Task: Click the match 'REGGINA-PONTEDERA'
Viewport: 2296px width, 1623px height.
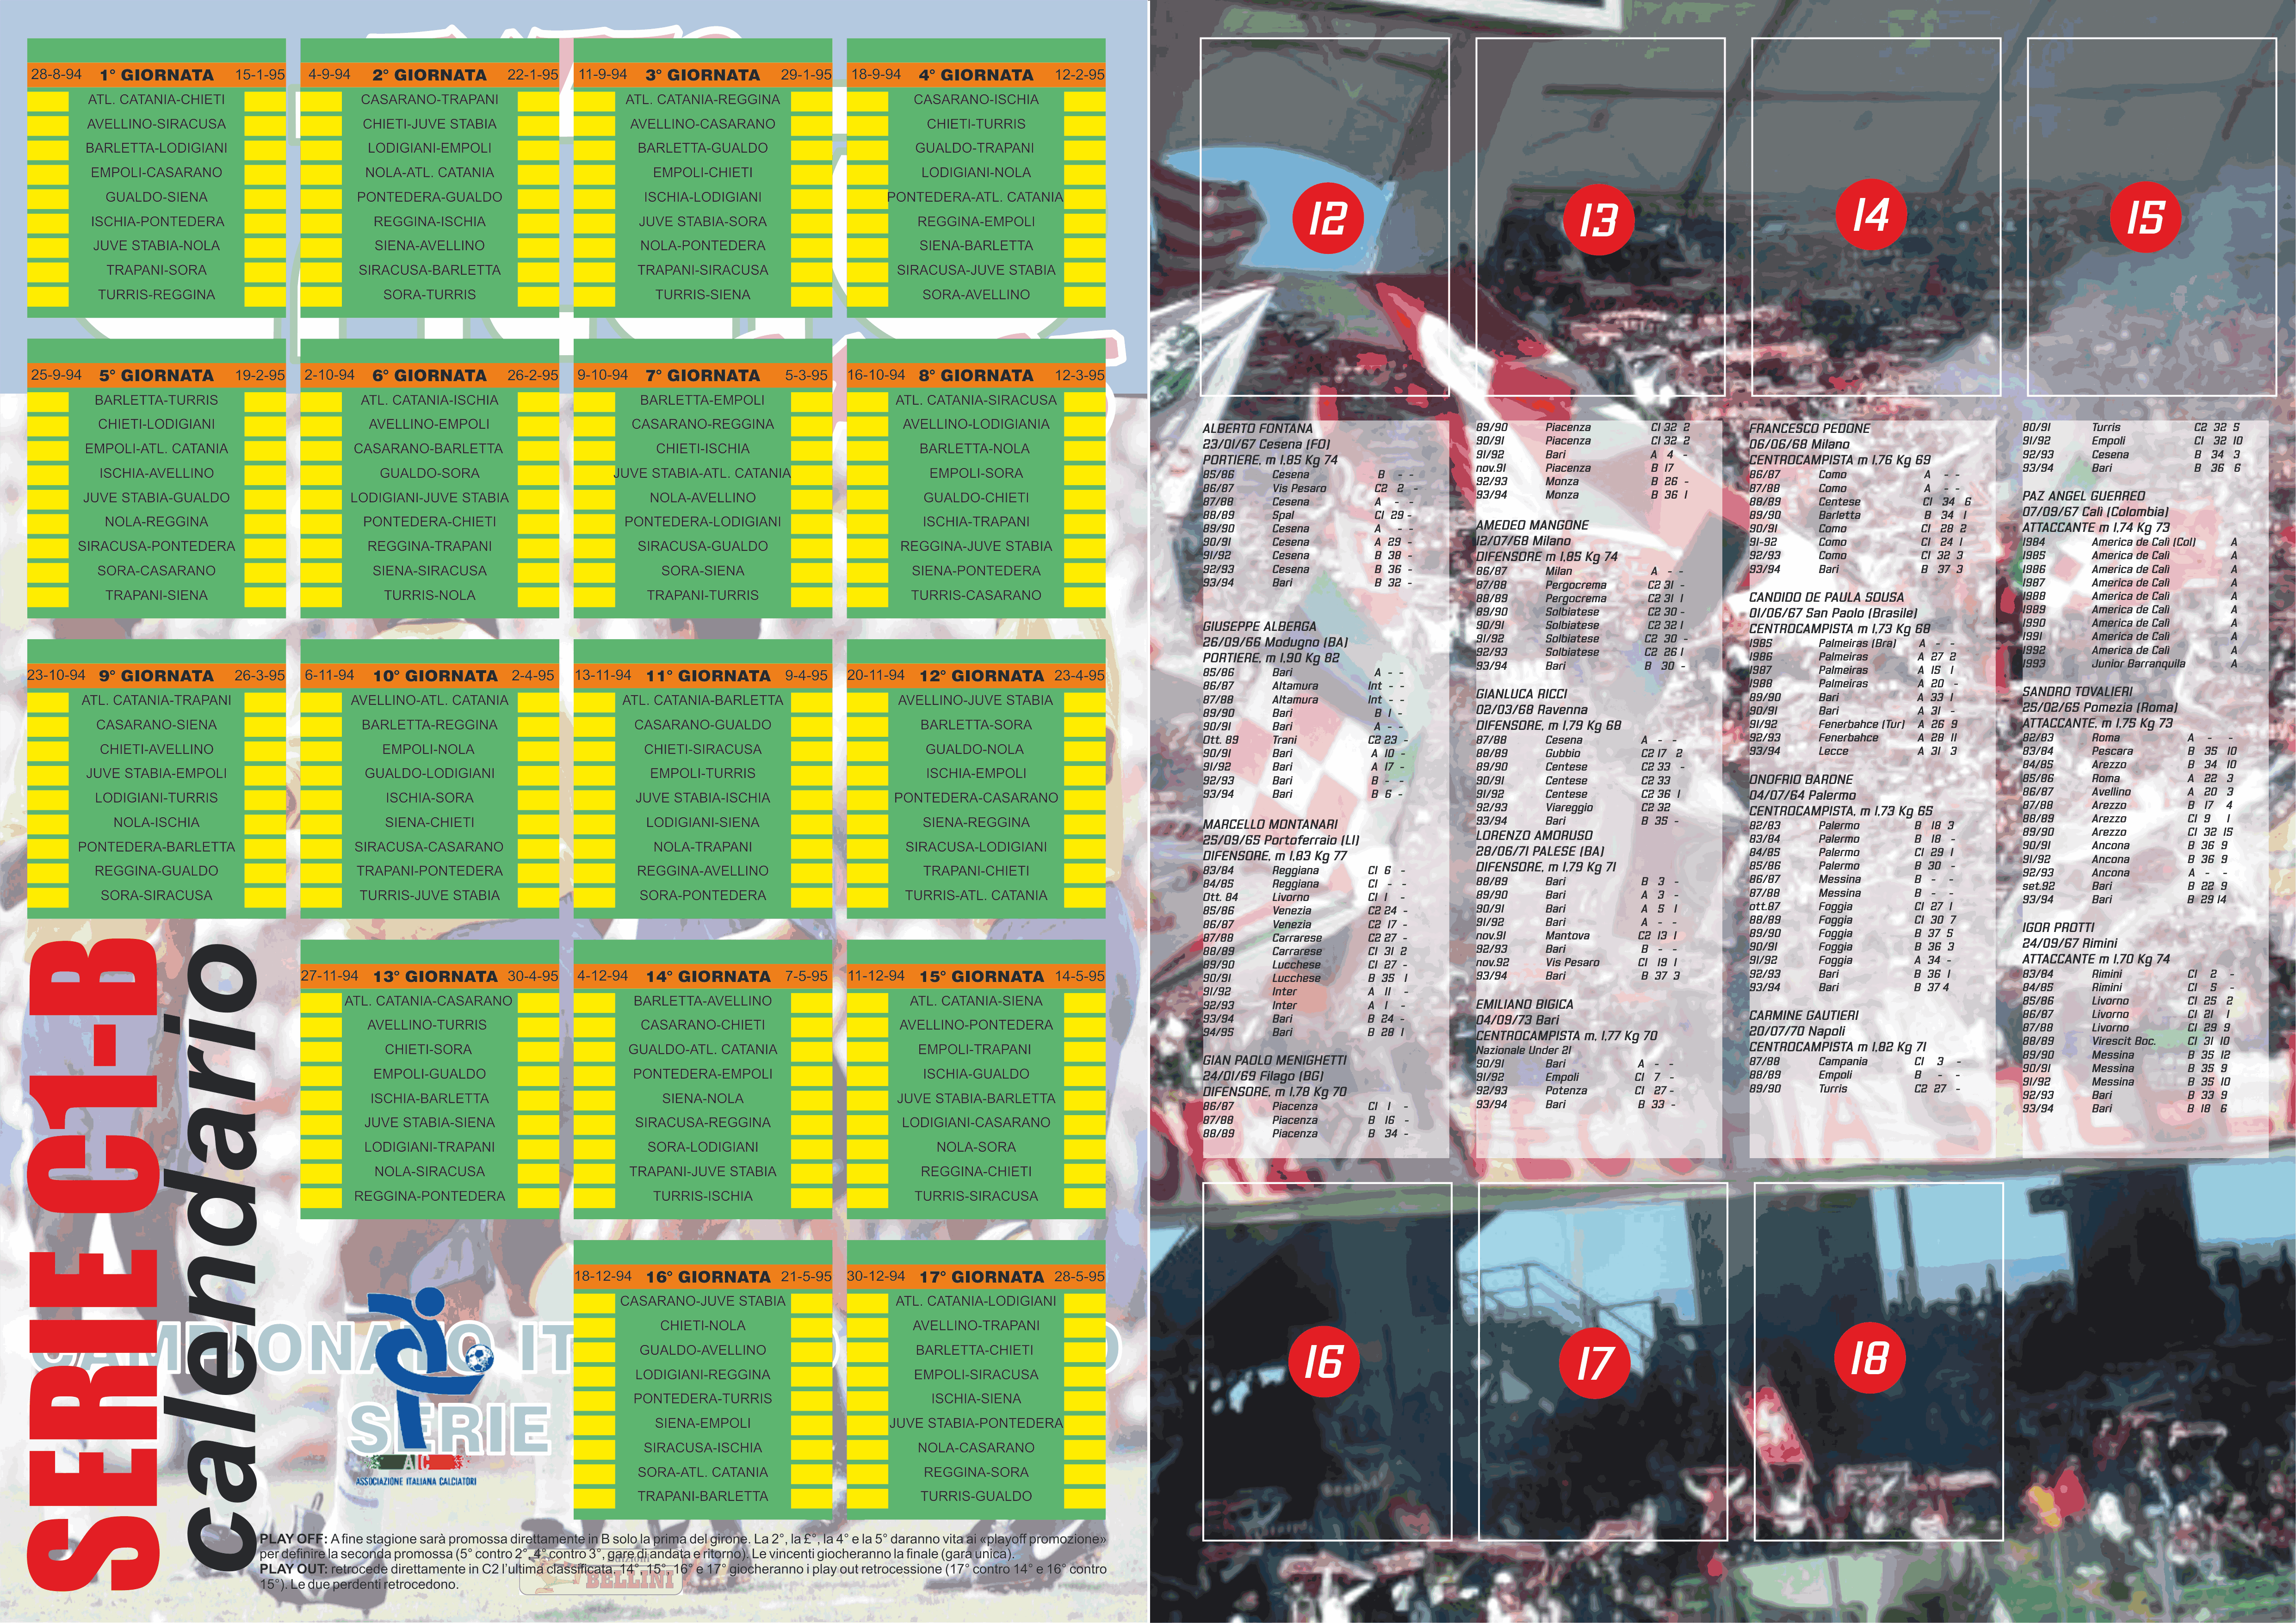Action: click(429, 1196)
